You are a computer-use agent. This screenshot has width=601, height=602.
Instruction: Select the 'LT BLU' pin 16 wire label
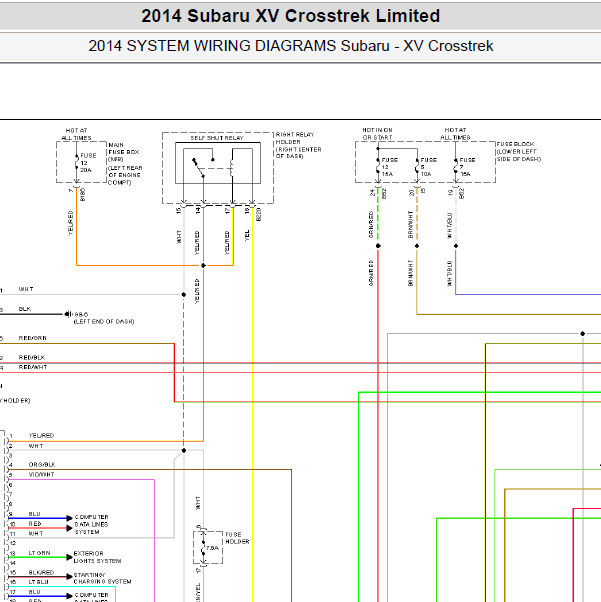(x=38, y=582)
